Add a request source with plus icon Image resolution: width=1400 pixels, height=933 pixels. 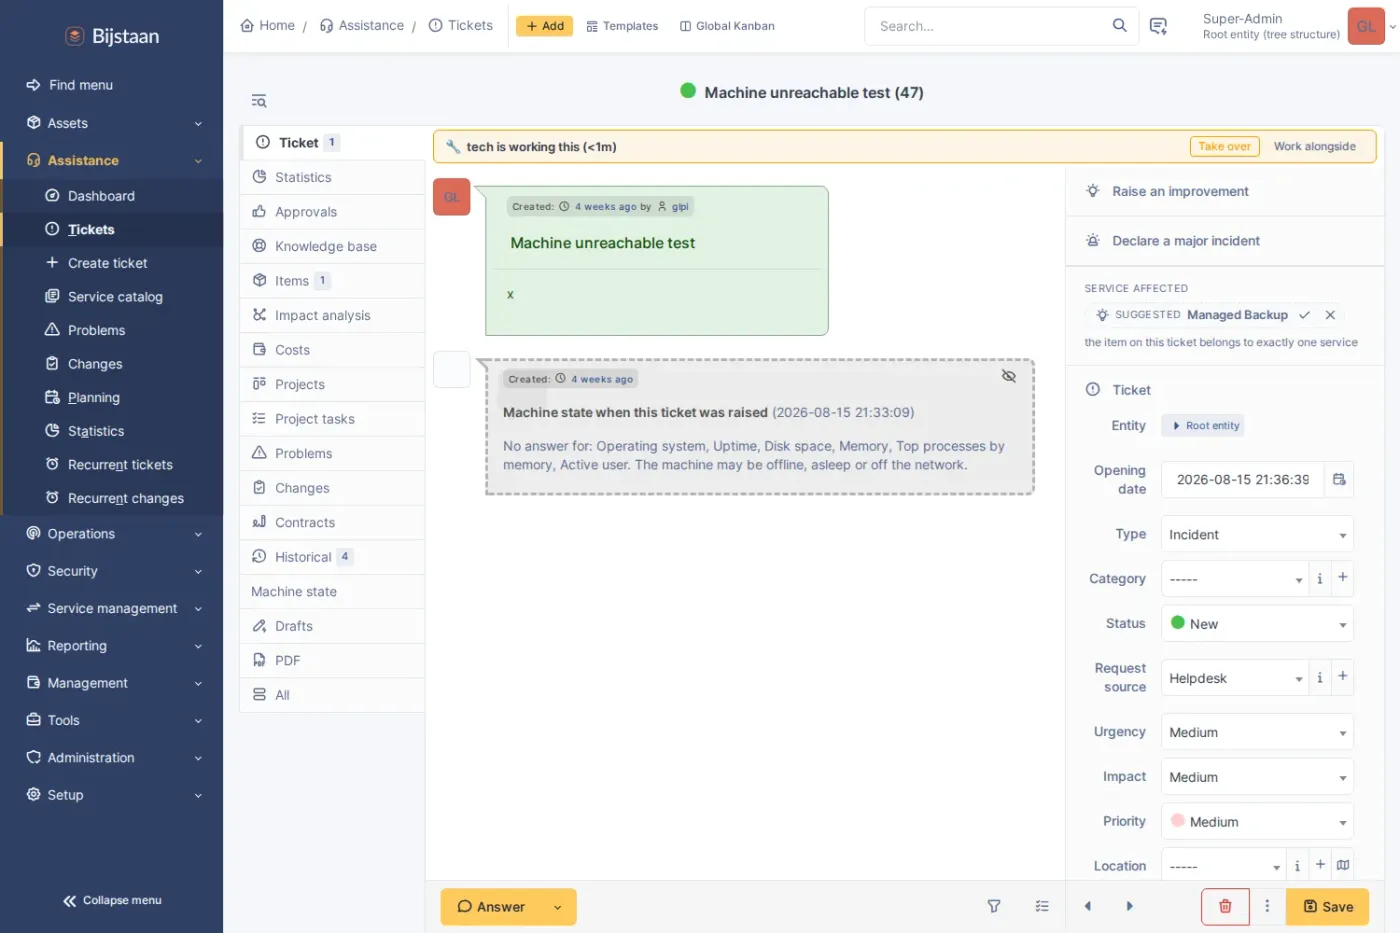pyautogui.click(x=1342, y=677)
